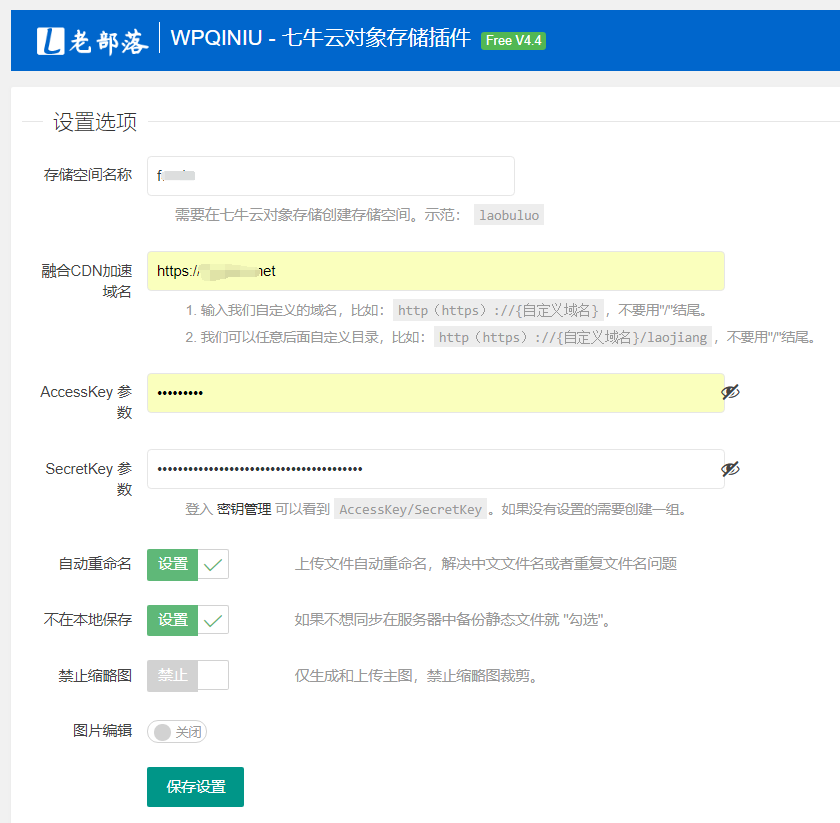
Task: Focus the SecretKey 参数 field
Action: [x=436, y=469]
